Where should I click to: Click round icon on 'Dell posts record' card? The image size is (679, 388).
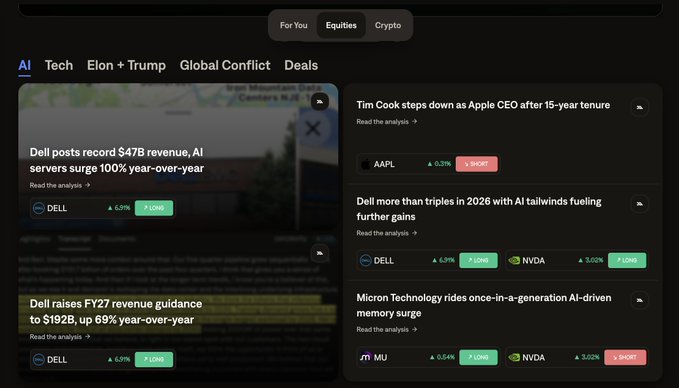(x=320, y=101)
